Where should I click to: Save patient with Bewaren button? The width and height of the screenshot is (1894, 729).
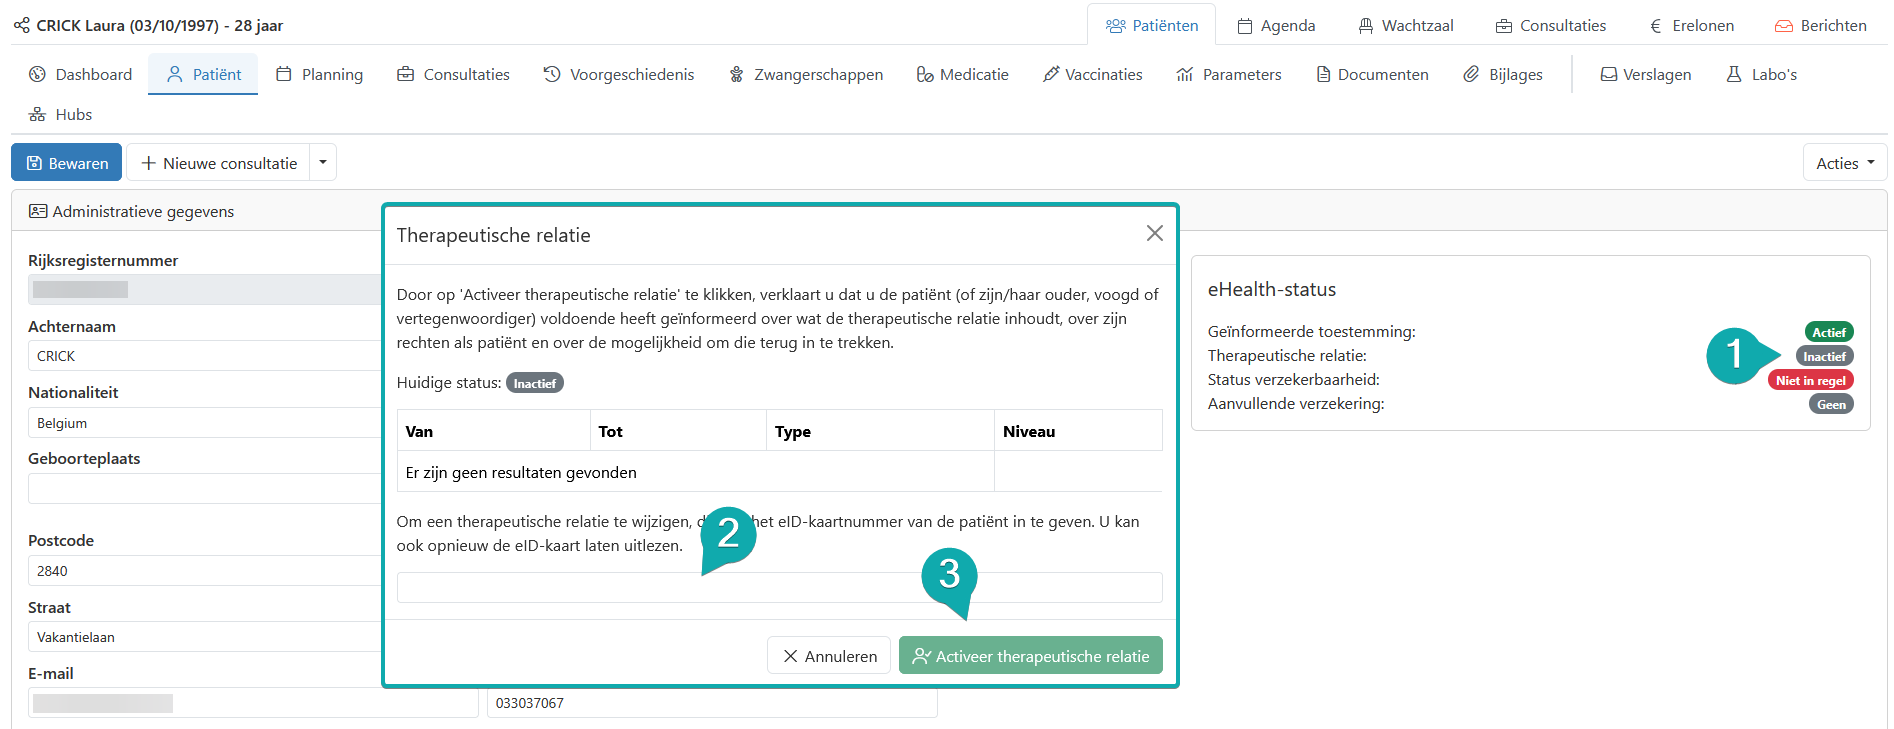[66, 163]
